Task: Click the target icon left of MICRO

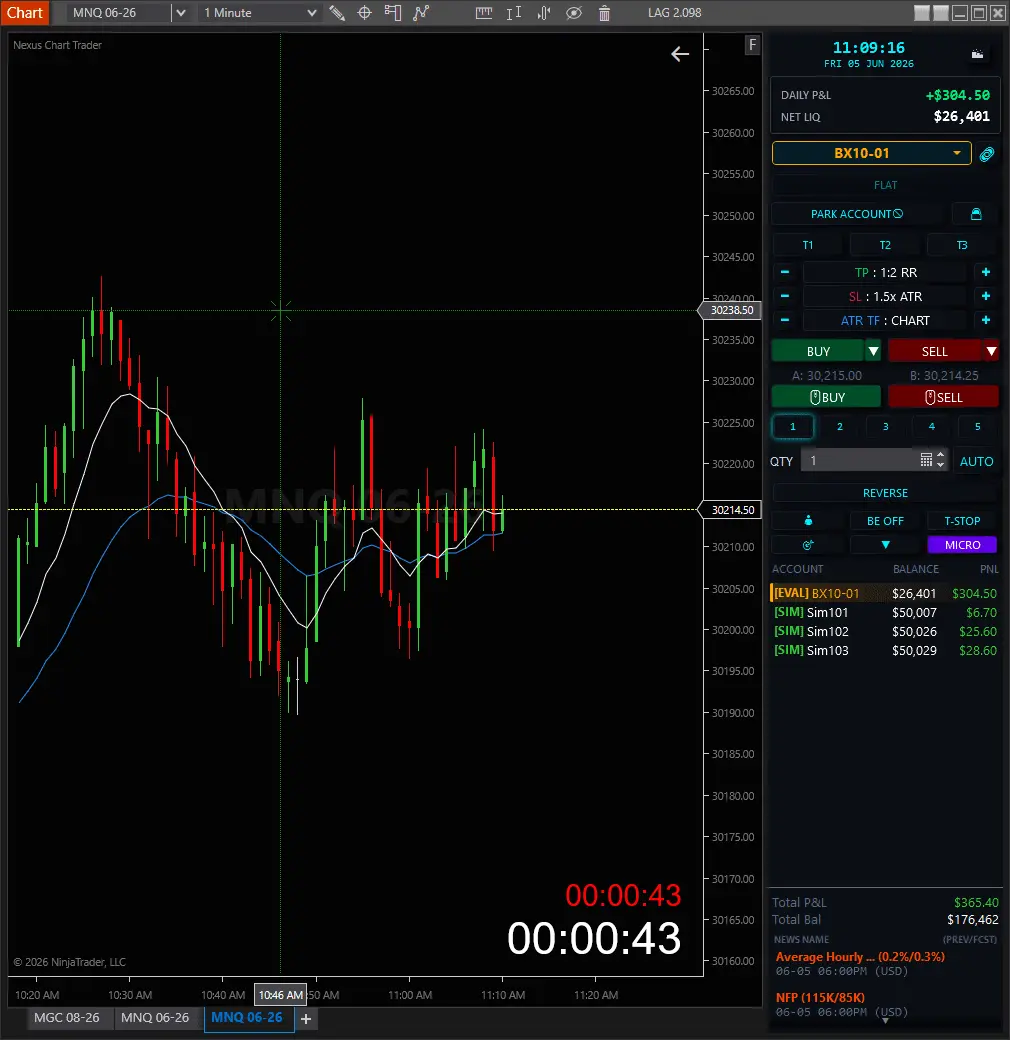Action: (808, 545)
